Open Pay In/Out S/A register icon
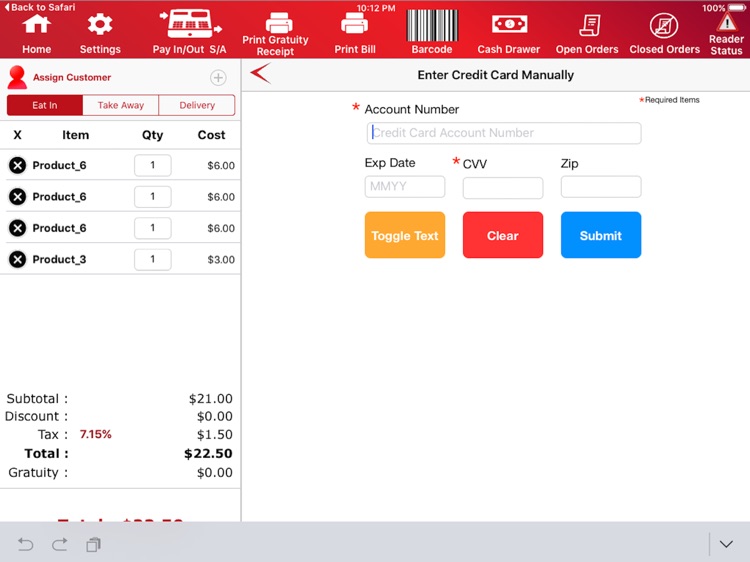The image size is (750, 562). click(190, 24)
